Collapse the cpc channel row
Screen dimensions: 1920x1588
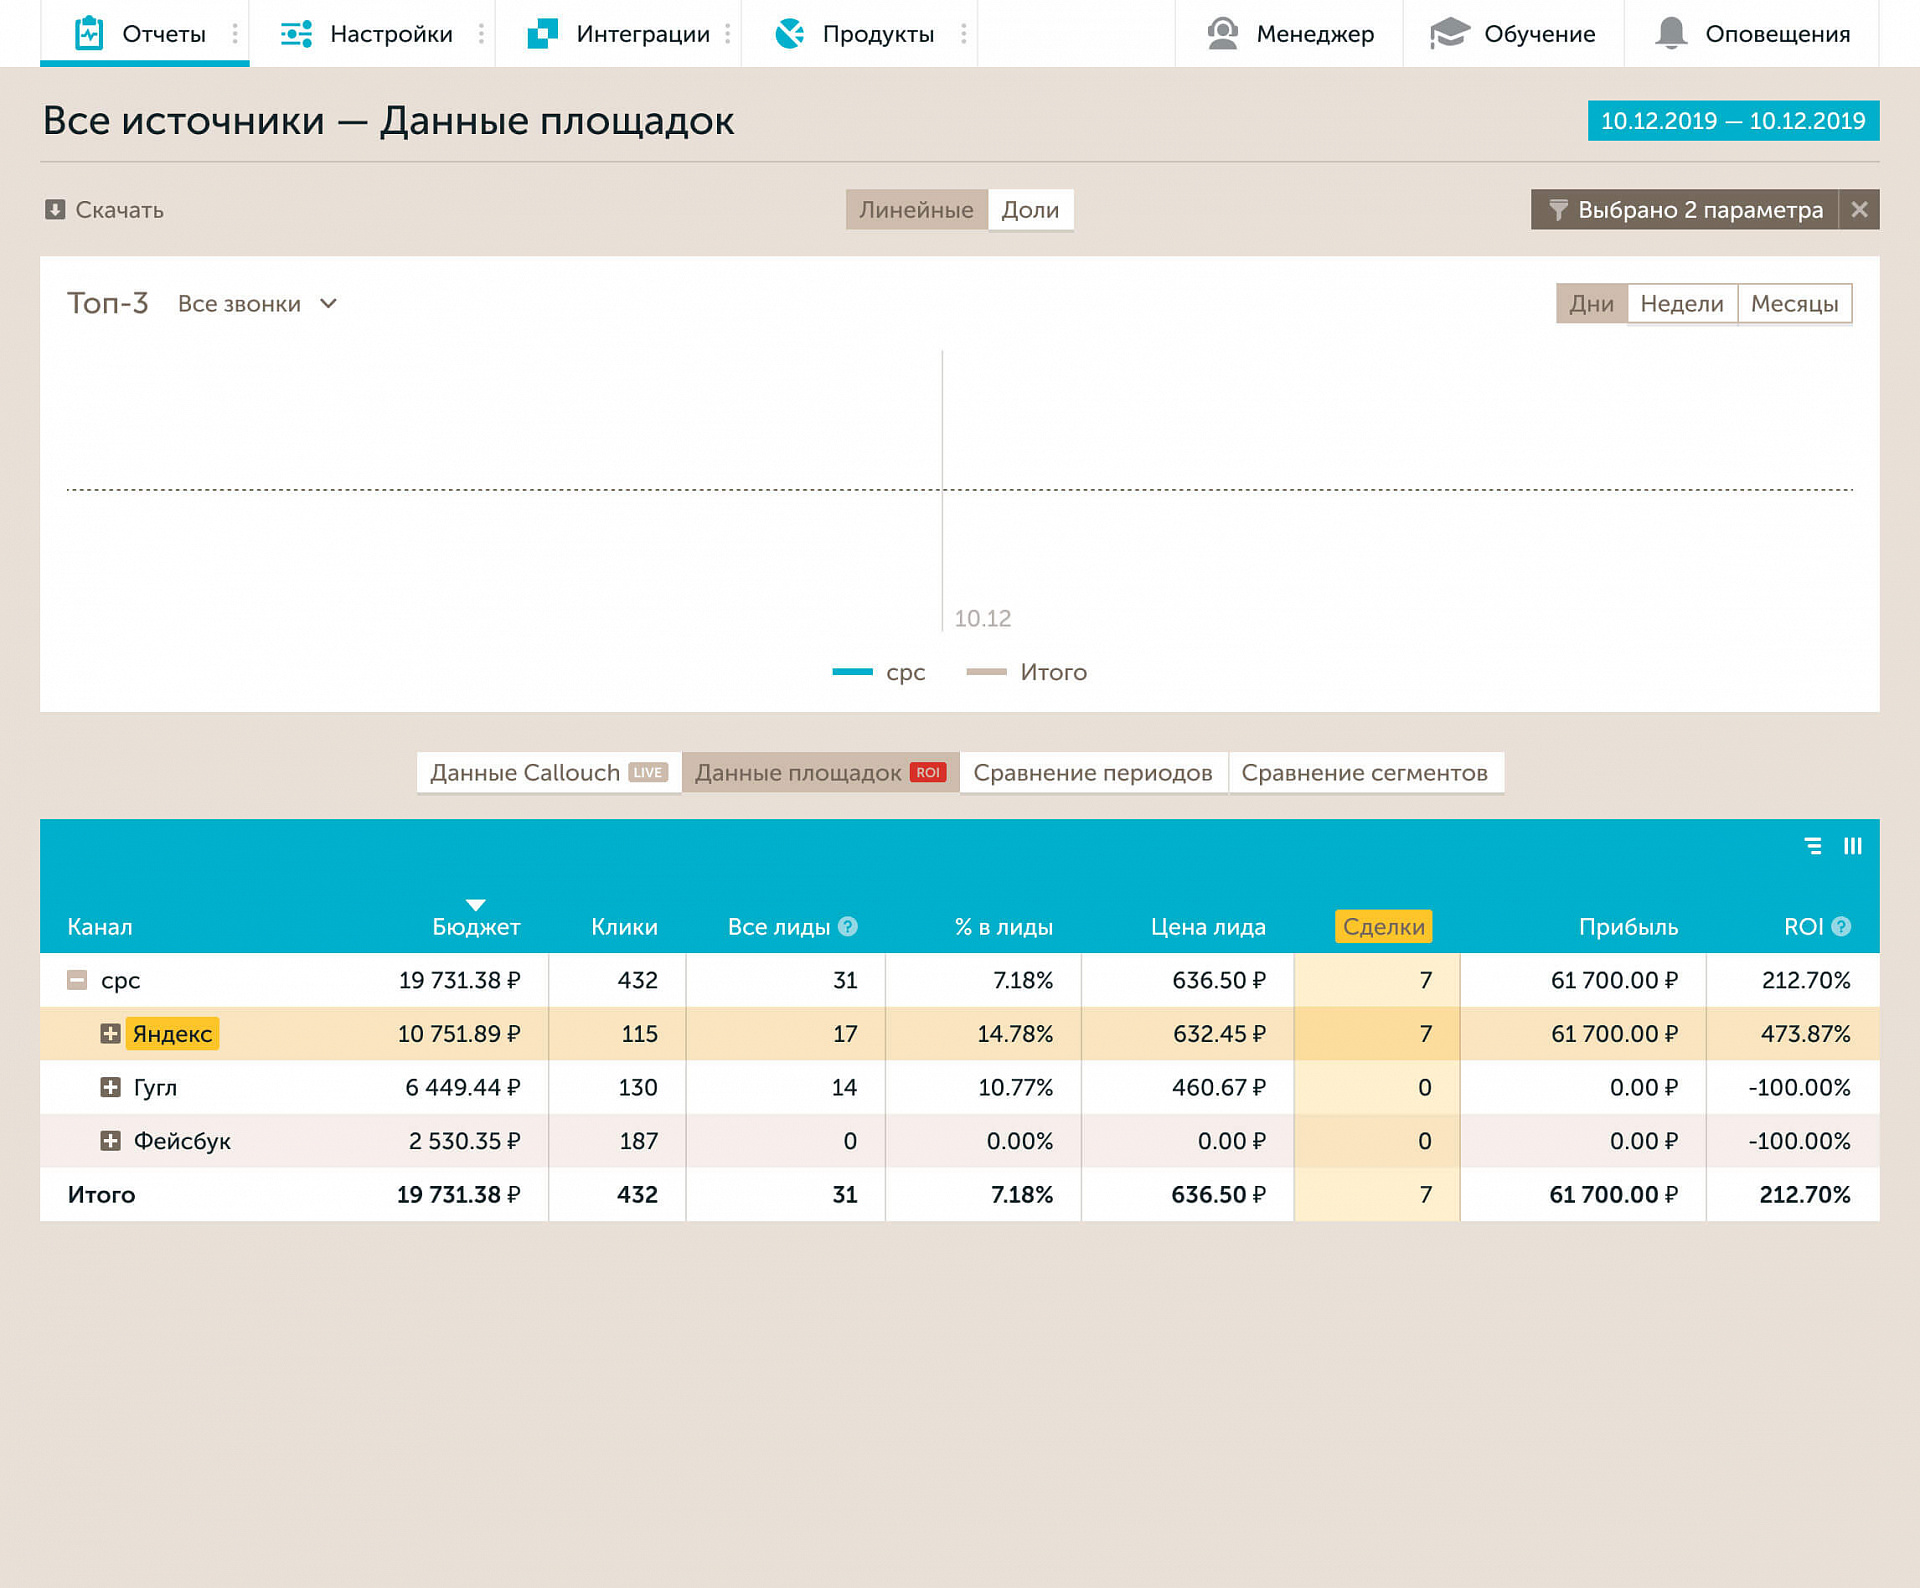pyautogui.click(x=77, y=980)
